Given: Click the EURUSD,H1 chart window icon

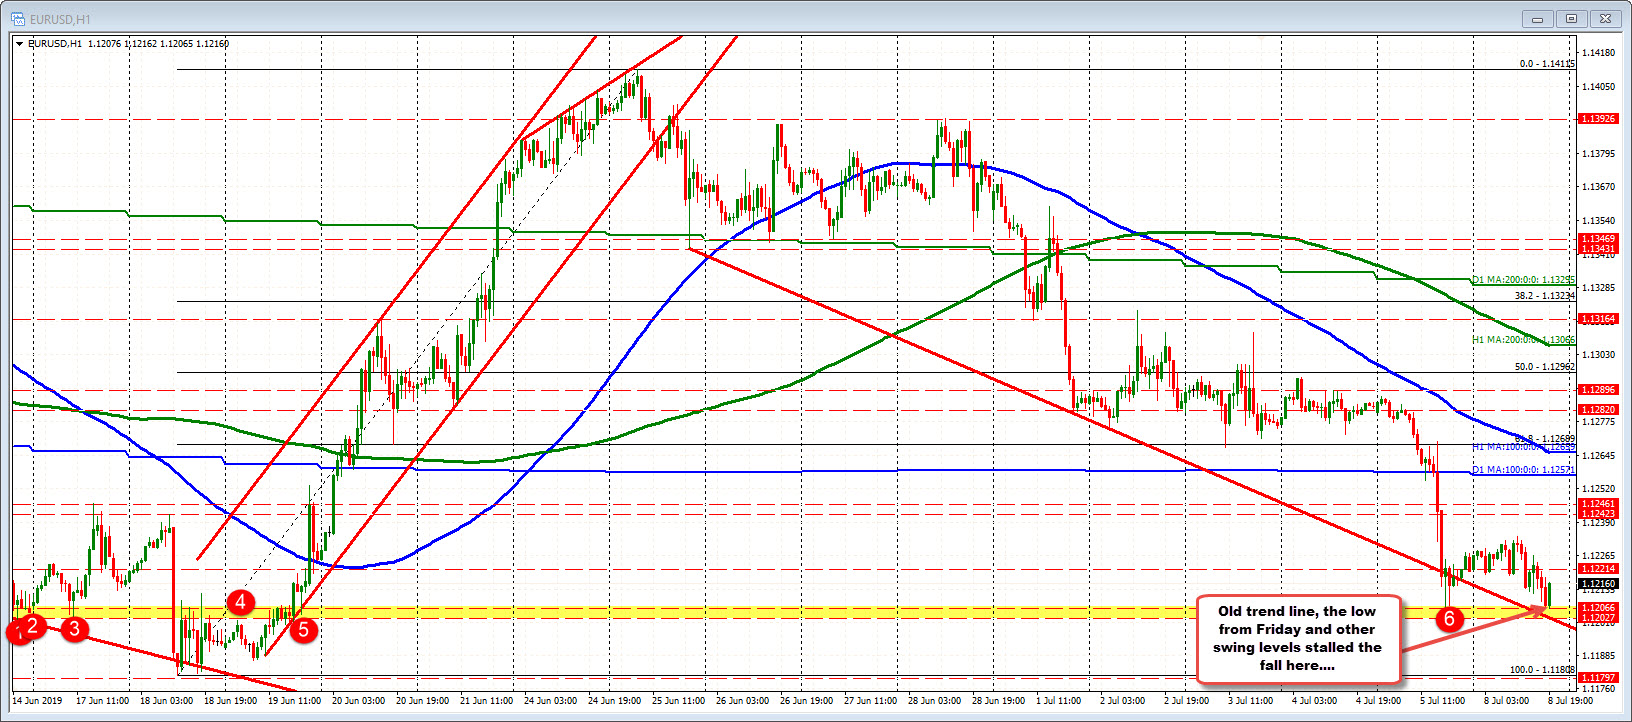Looking at the screenshot, I should coord(18,19).
